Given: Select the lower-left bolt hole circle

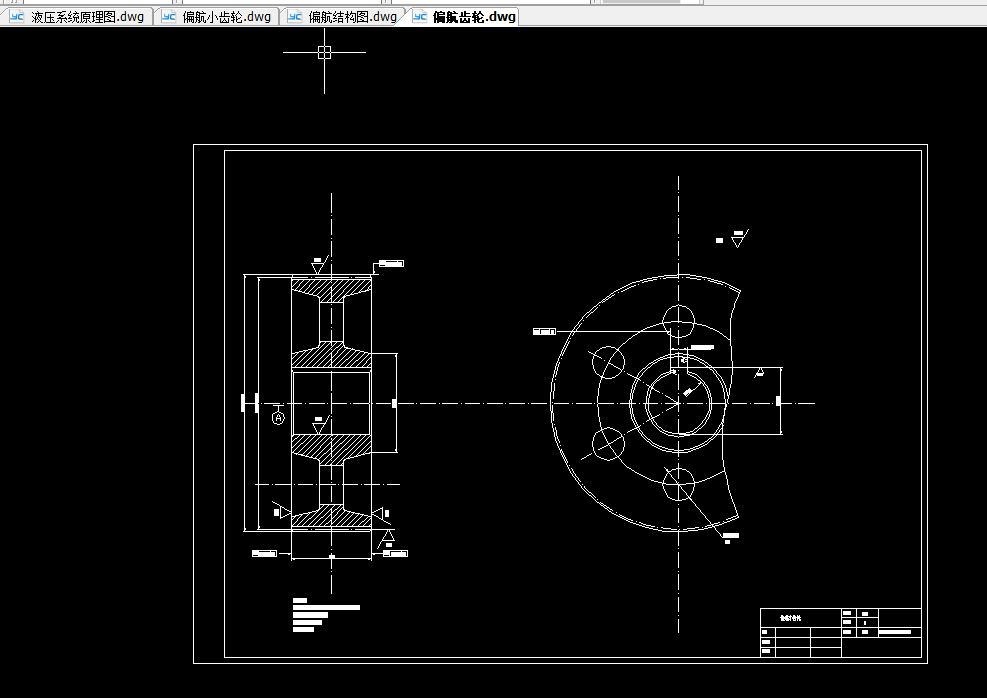Looking at the screenshot, I should 608,443.
